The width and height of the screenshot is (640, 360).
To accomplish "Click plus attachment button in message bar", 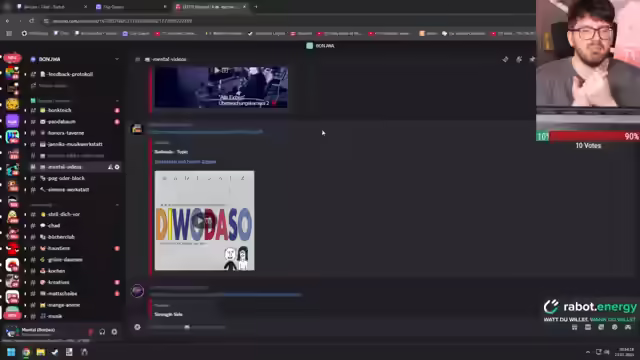I will tap(137, 327).
